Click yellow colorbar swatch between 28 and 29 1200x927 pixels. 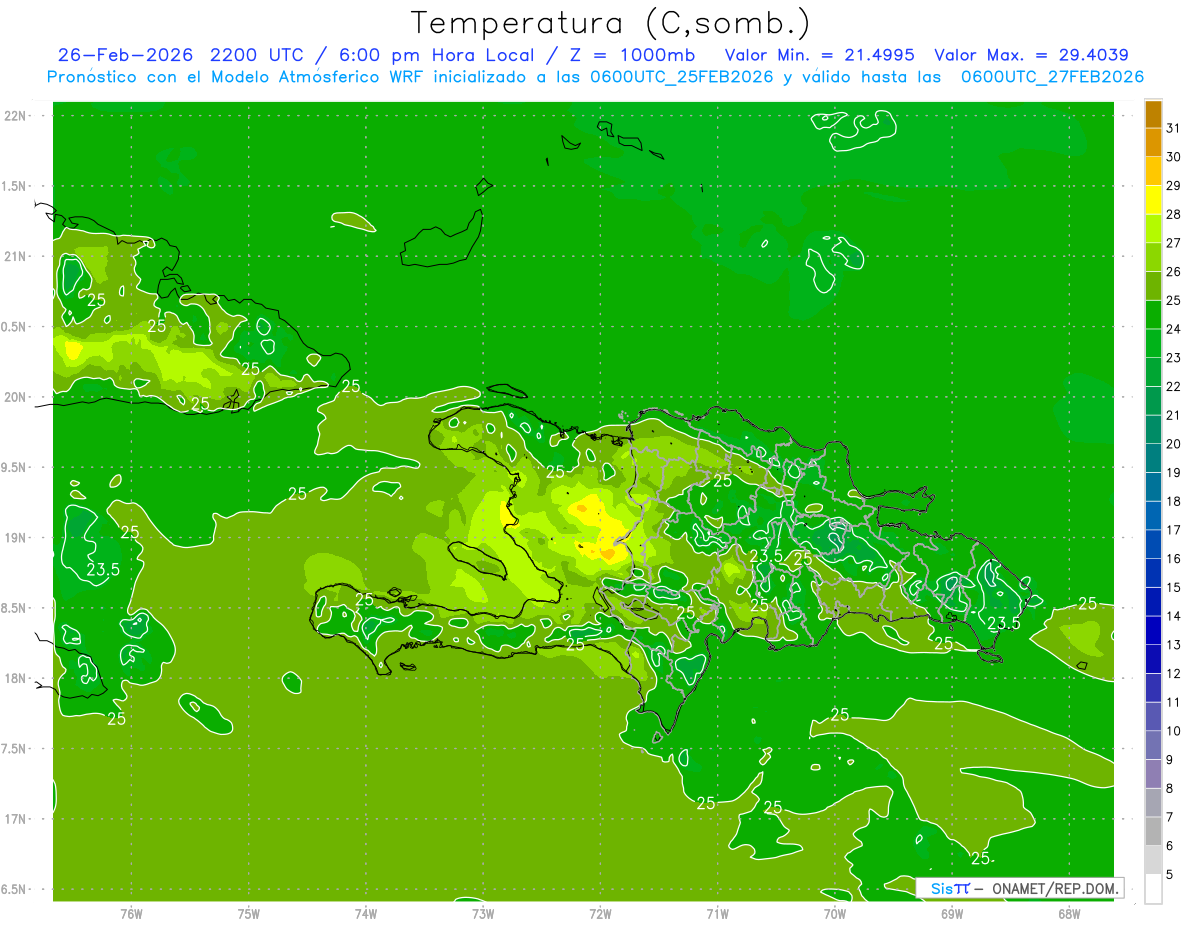point(1153,200)
